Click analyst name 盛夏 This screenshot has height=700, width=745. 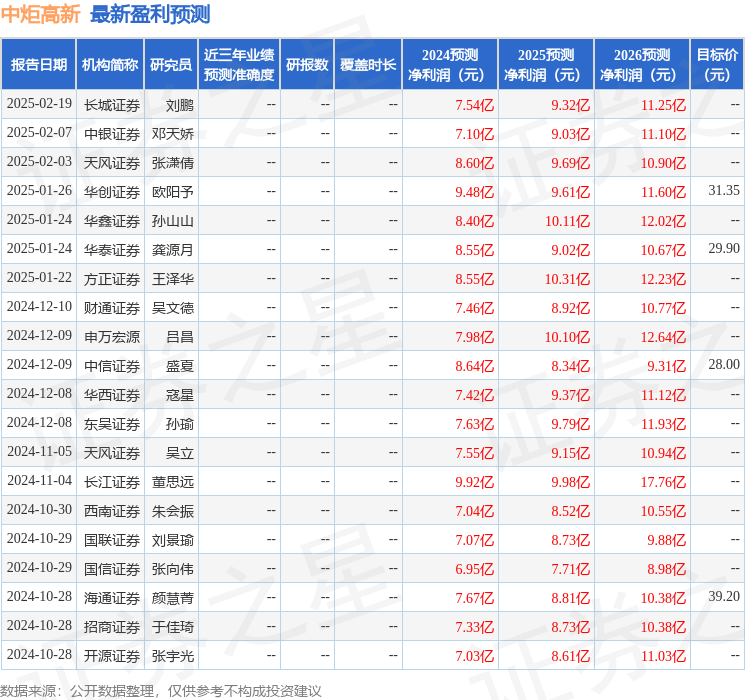(x=180, y=366)
